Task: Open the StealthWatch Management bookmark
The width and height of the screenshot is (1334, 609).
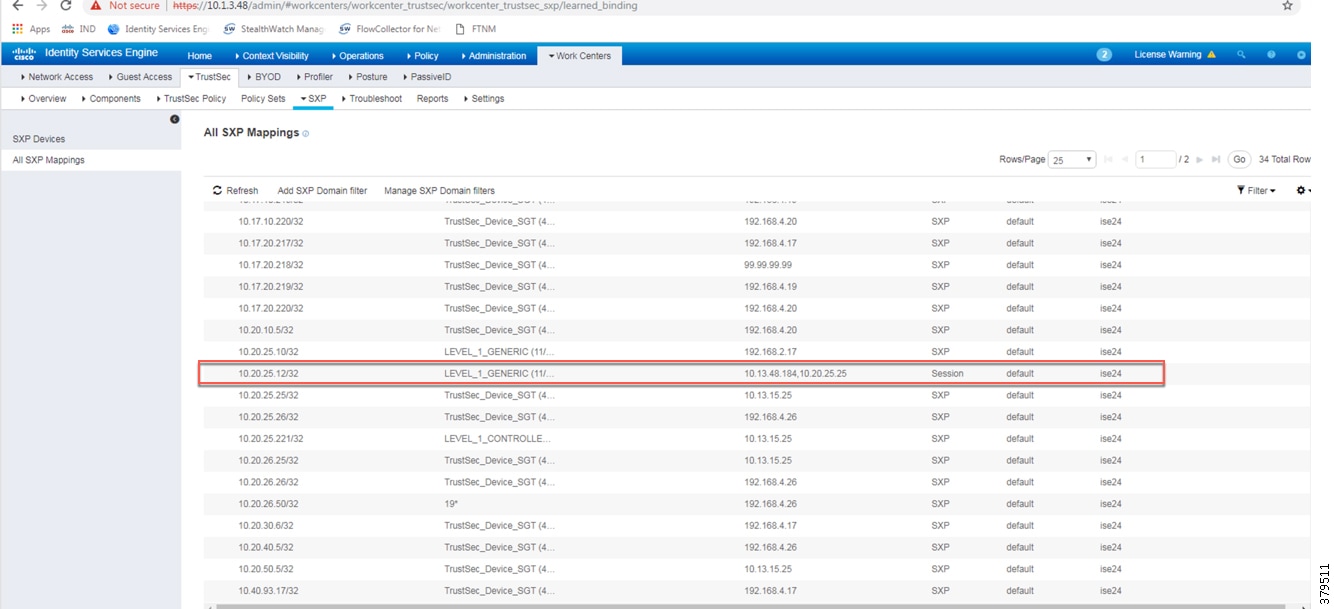Action: (x=275, y=29)
